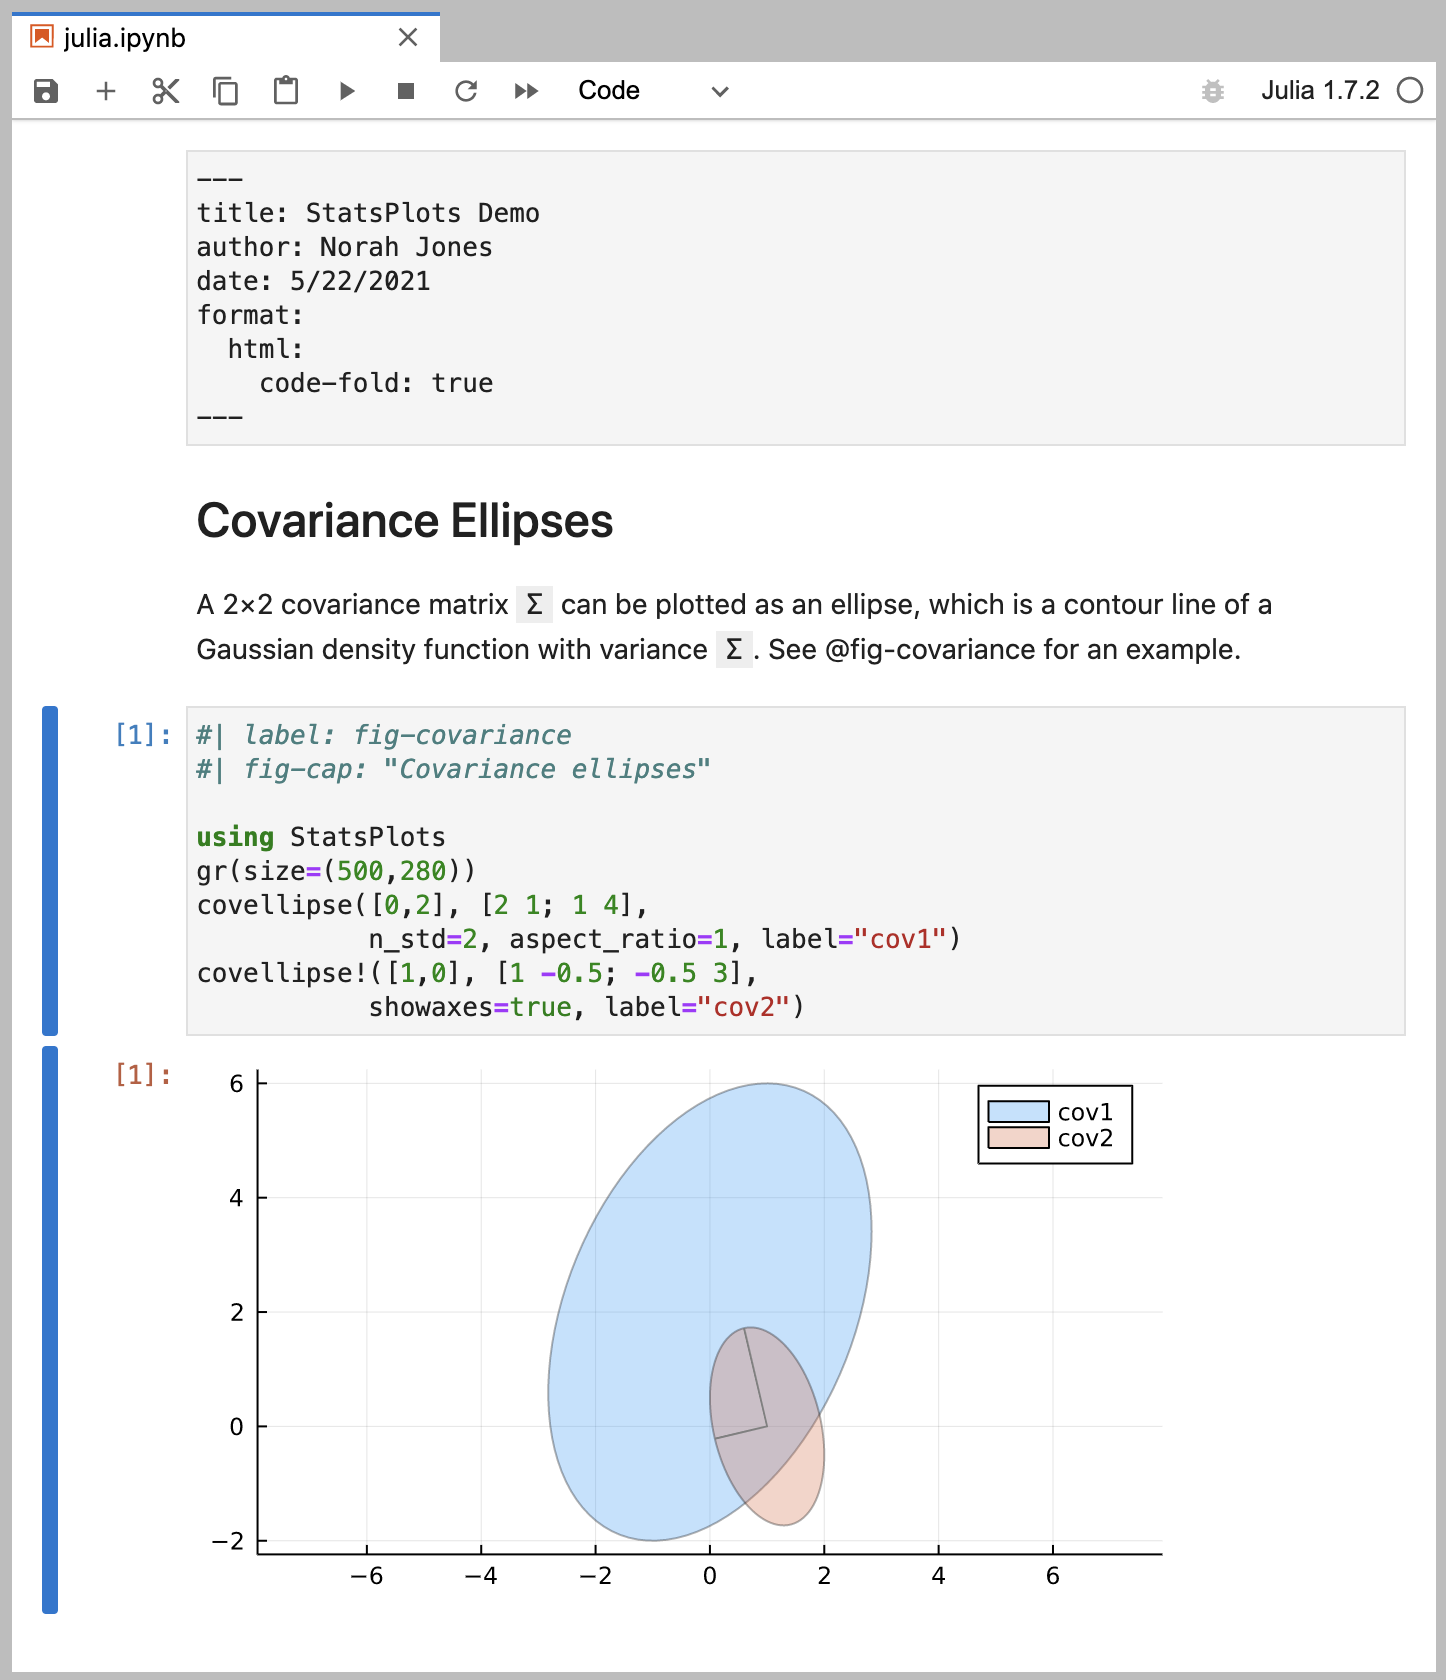This screenshot has width=1446, height=1680.
Task: Run all cells with fast-forward button
Action: click(526, 90)
